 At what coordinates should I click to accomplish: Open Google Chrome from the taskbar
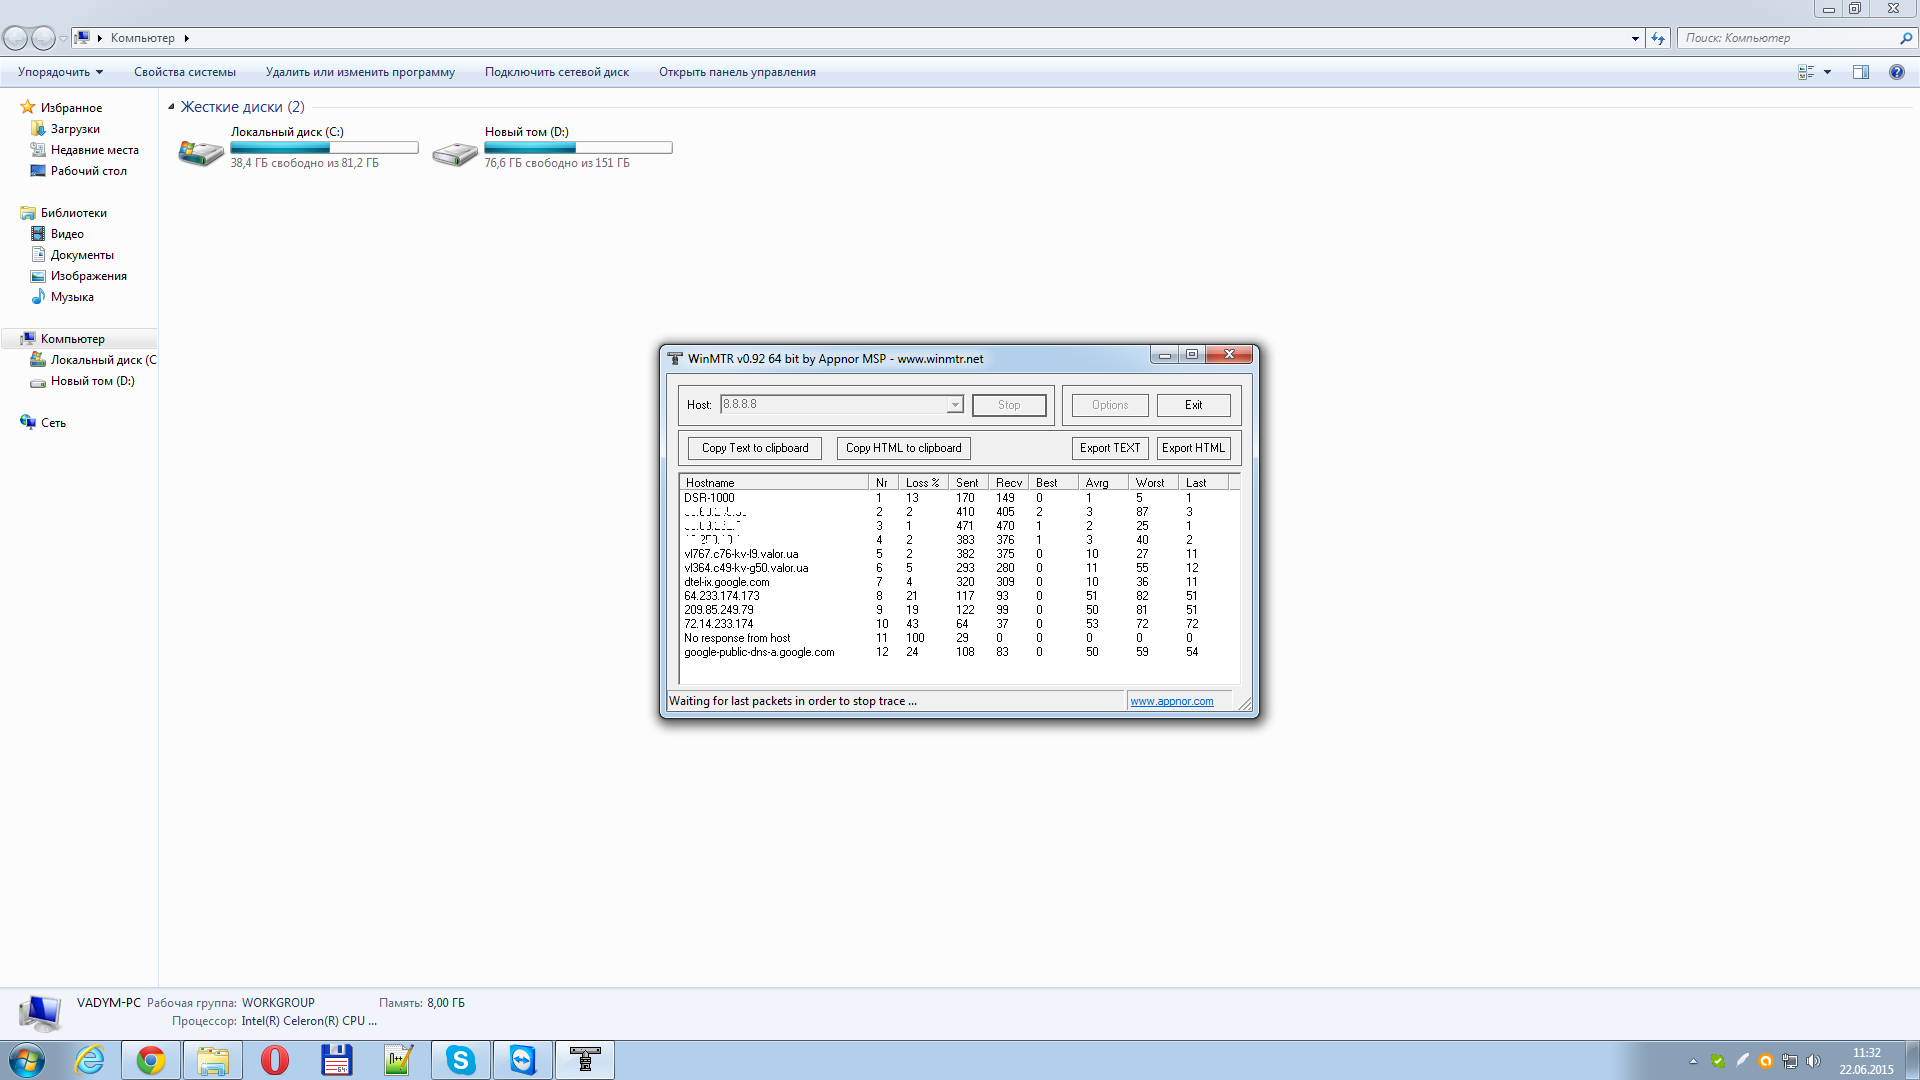151,1060
